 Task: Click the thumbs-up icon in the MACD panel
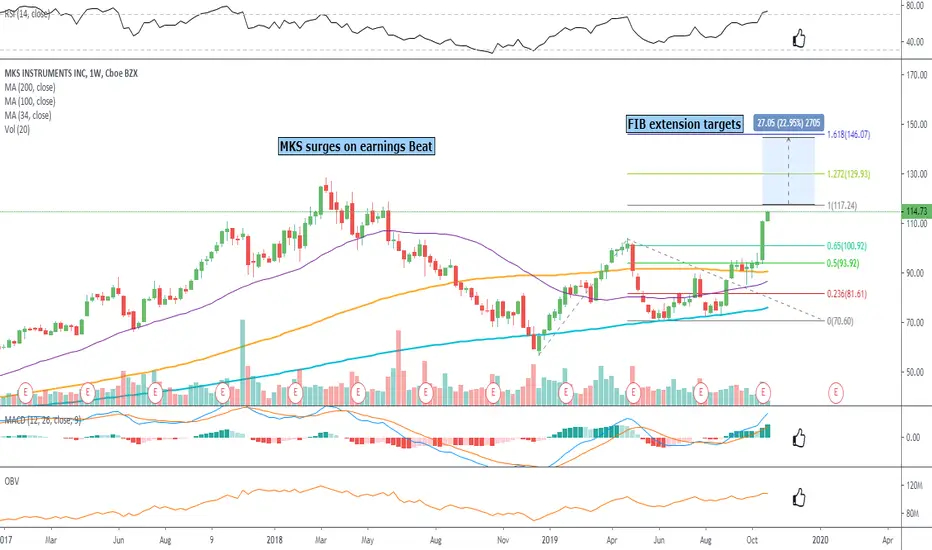[799, 438]
